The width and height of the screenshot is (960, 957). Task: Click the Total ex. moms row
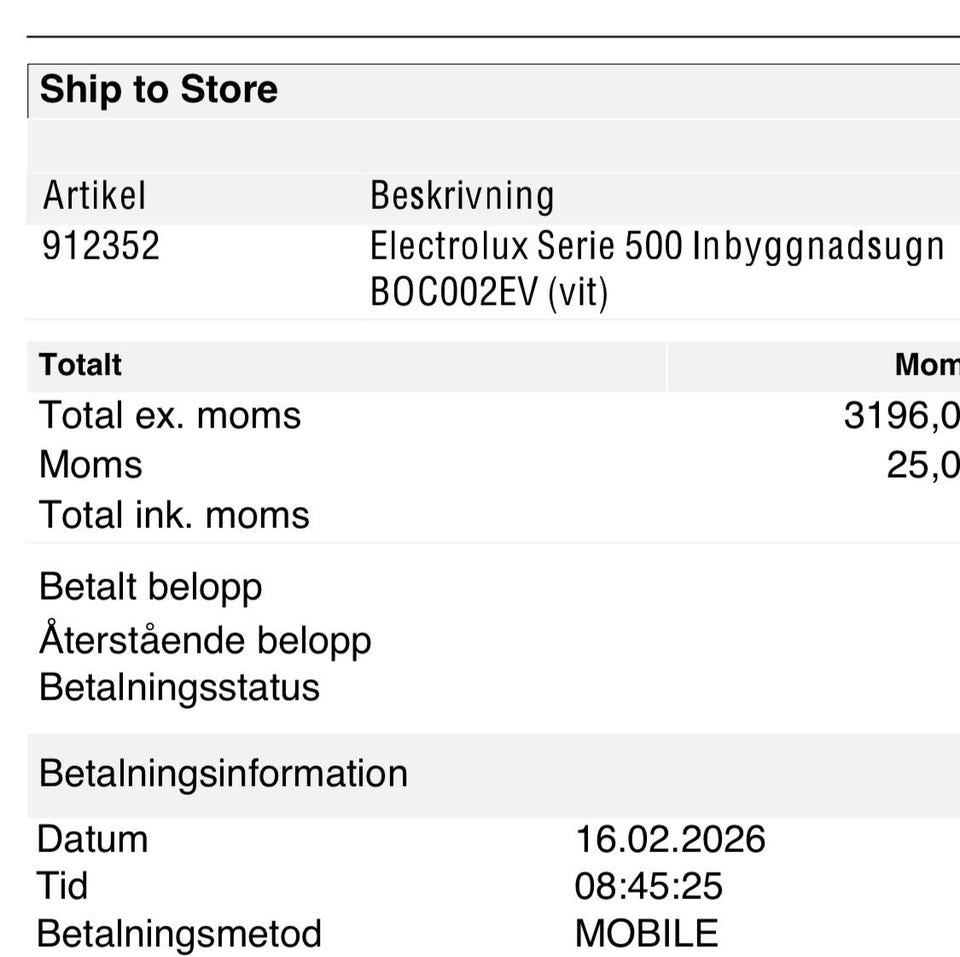click(x=170, y=415)
